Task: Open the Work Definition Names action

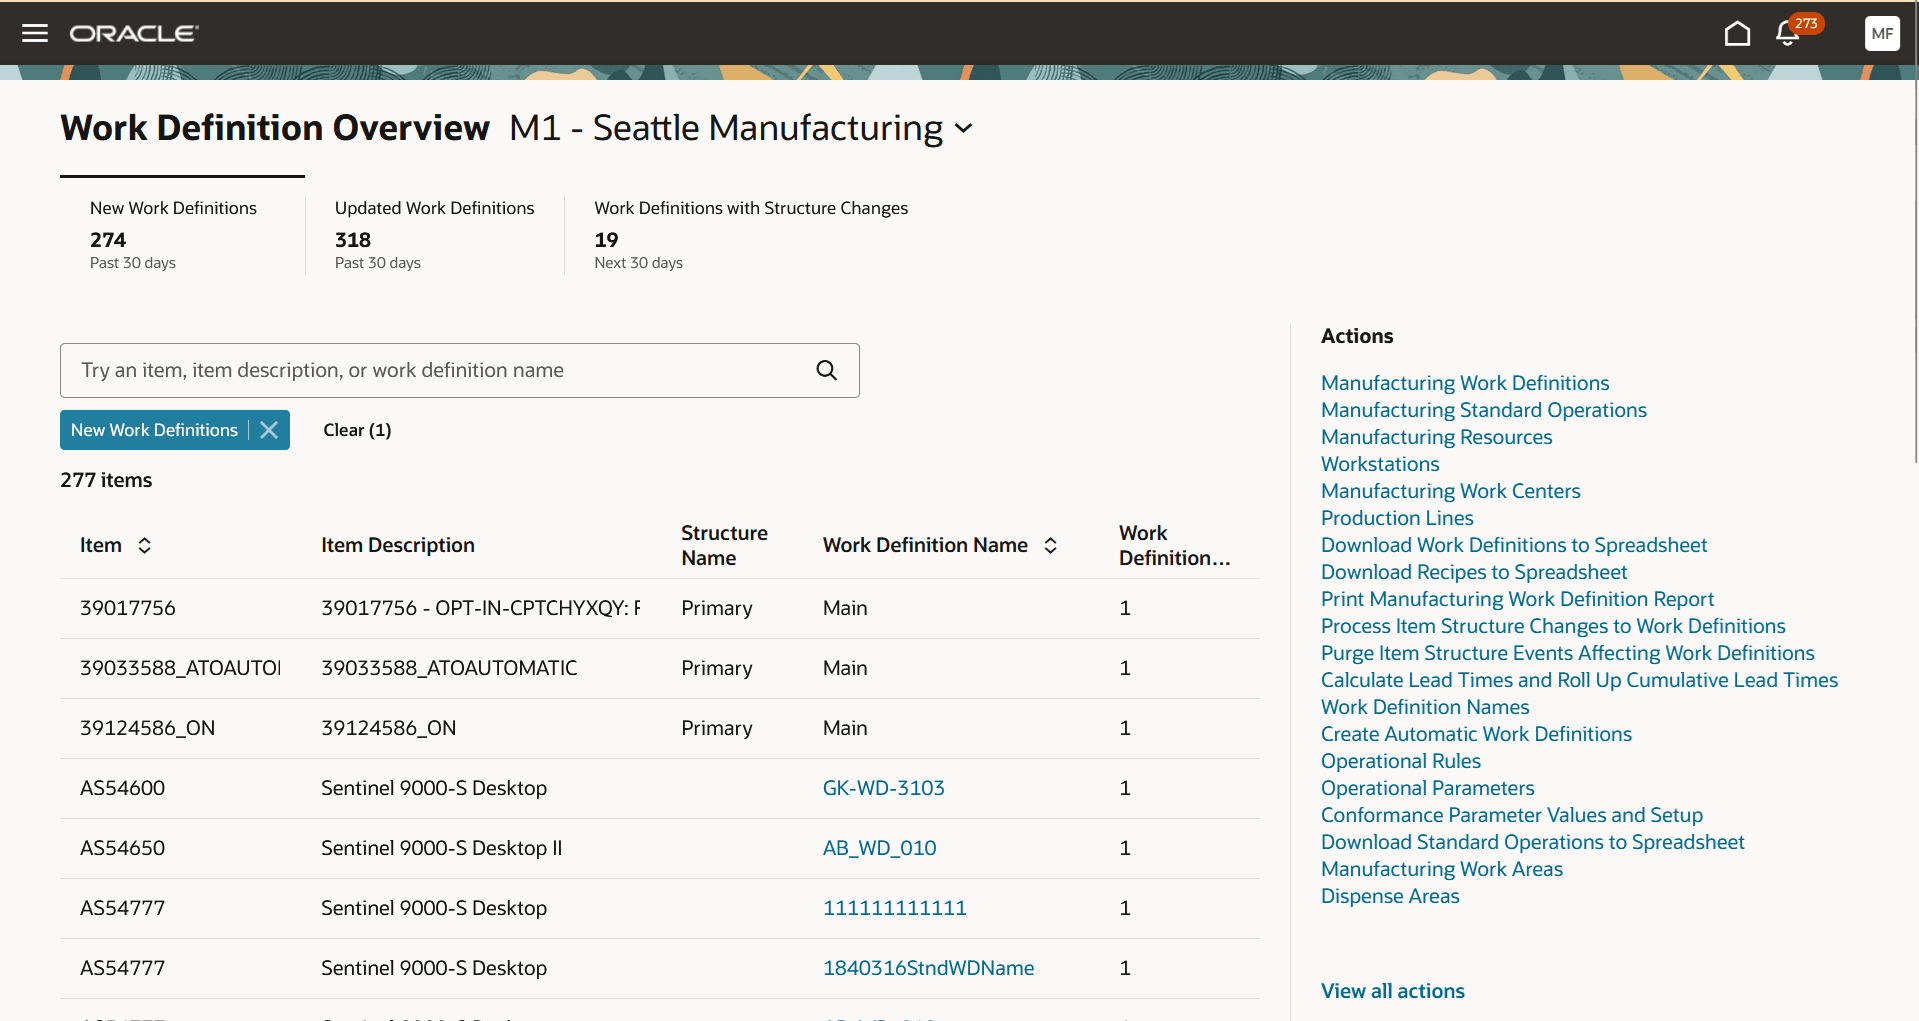Action: 1425,707
